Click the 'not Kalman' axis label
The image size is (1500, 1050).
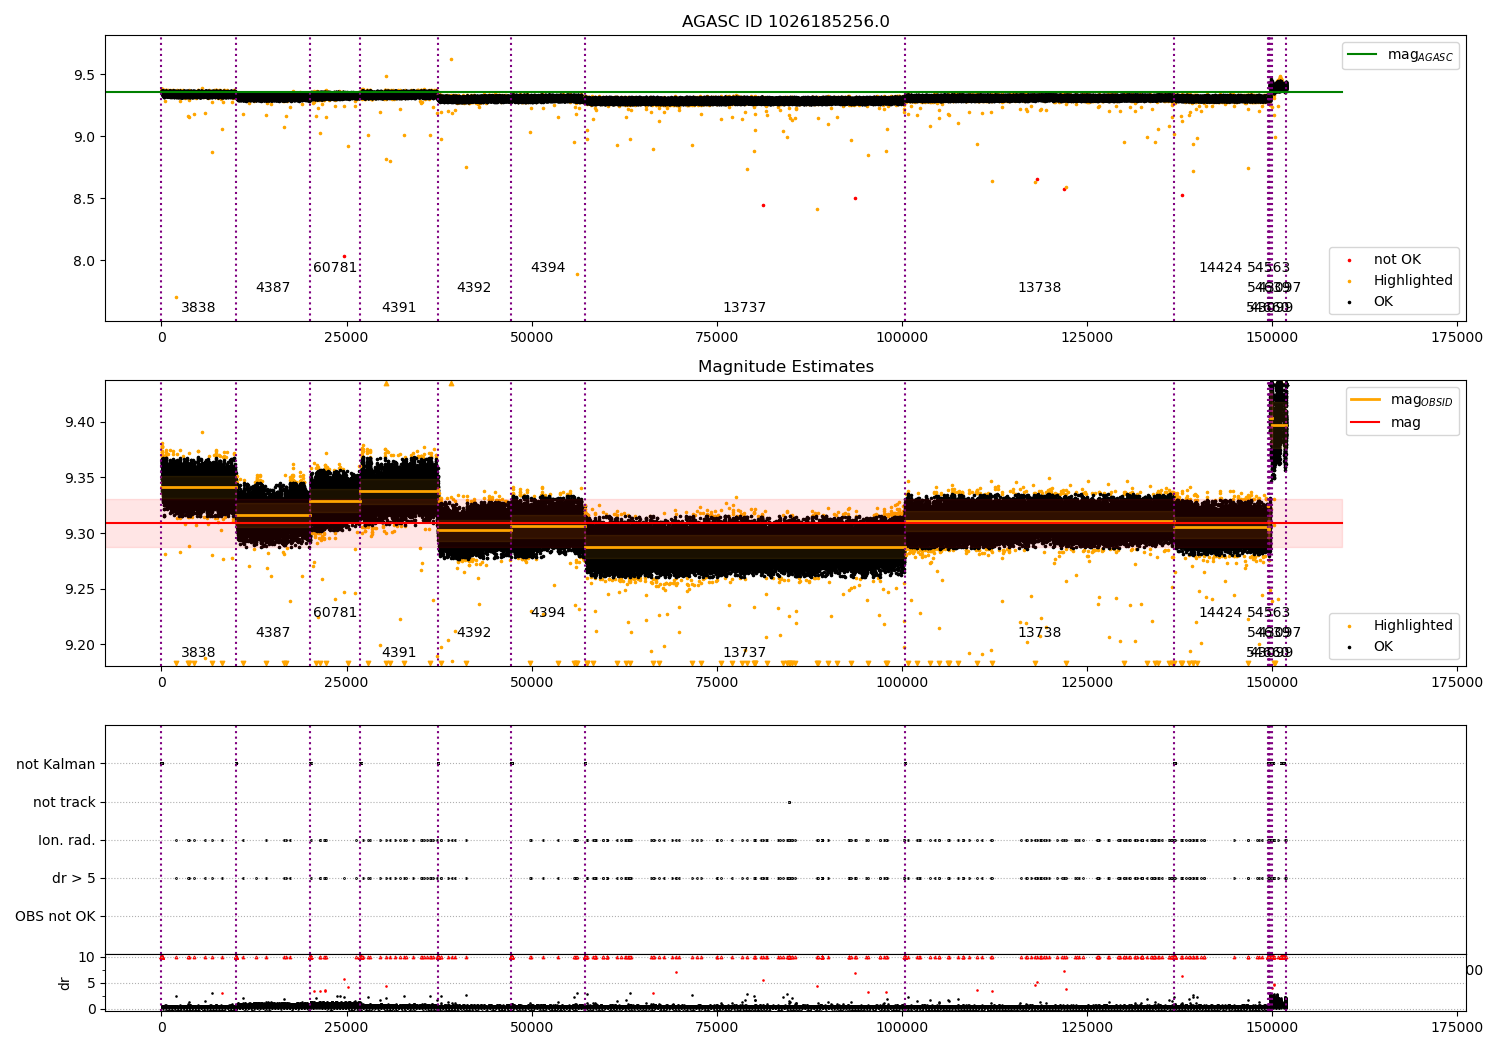[x=56, y=764]
